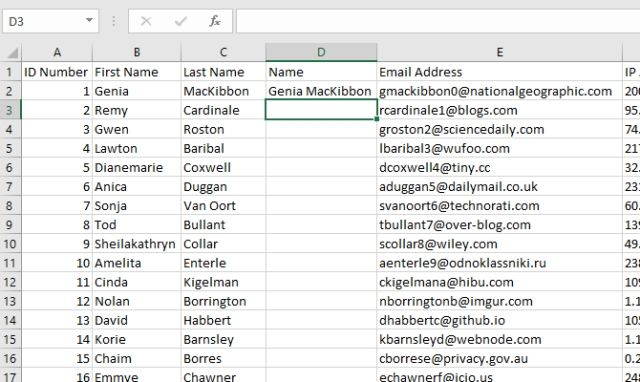Select the cell with cborrese@privacy.gov.au
Screen dimensions: 640x382
(500, 358)
